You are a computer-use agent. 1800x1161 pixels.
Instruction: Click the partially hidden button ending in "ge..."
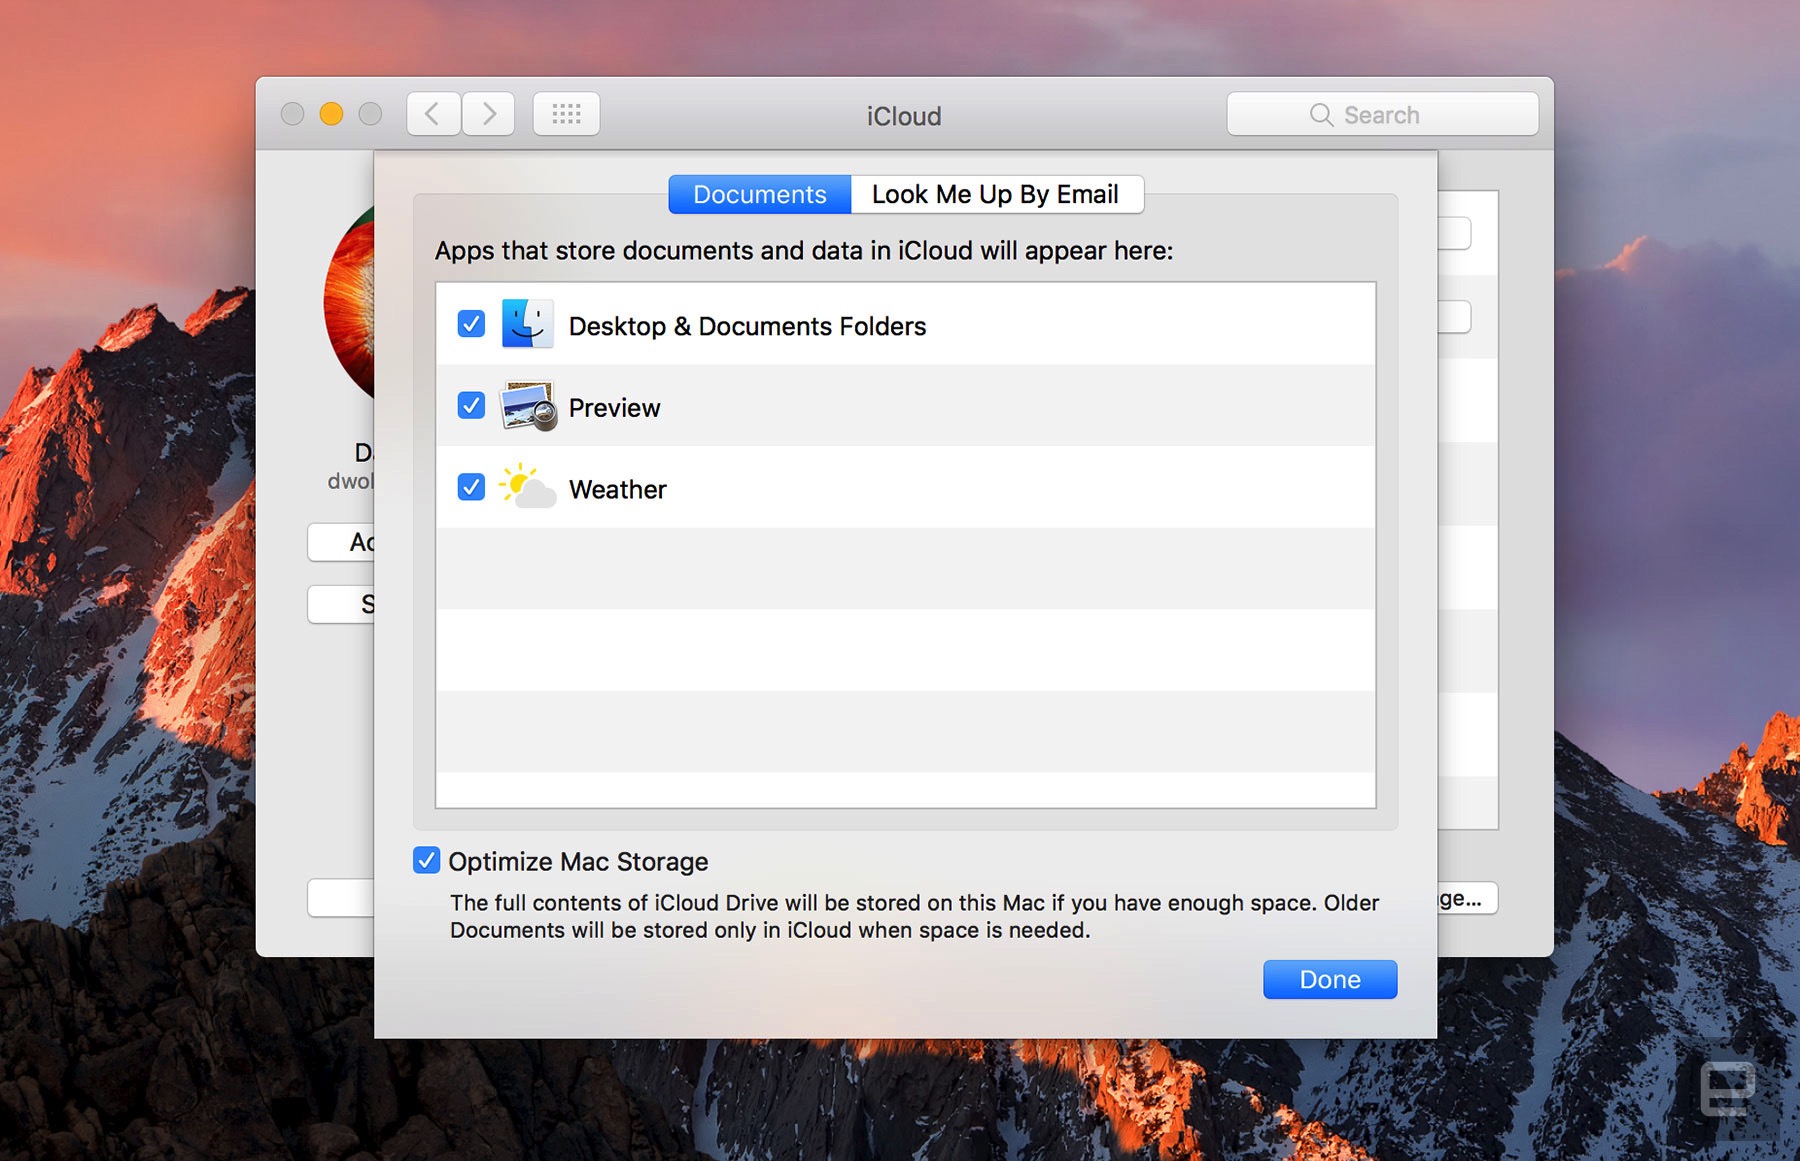pyautogui.click(x=1467, y=898)
